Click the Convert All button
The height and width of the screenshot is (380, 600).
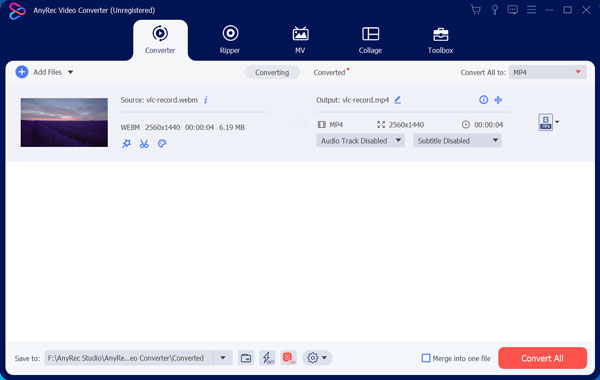[542, 358]
